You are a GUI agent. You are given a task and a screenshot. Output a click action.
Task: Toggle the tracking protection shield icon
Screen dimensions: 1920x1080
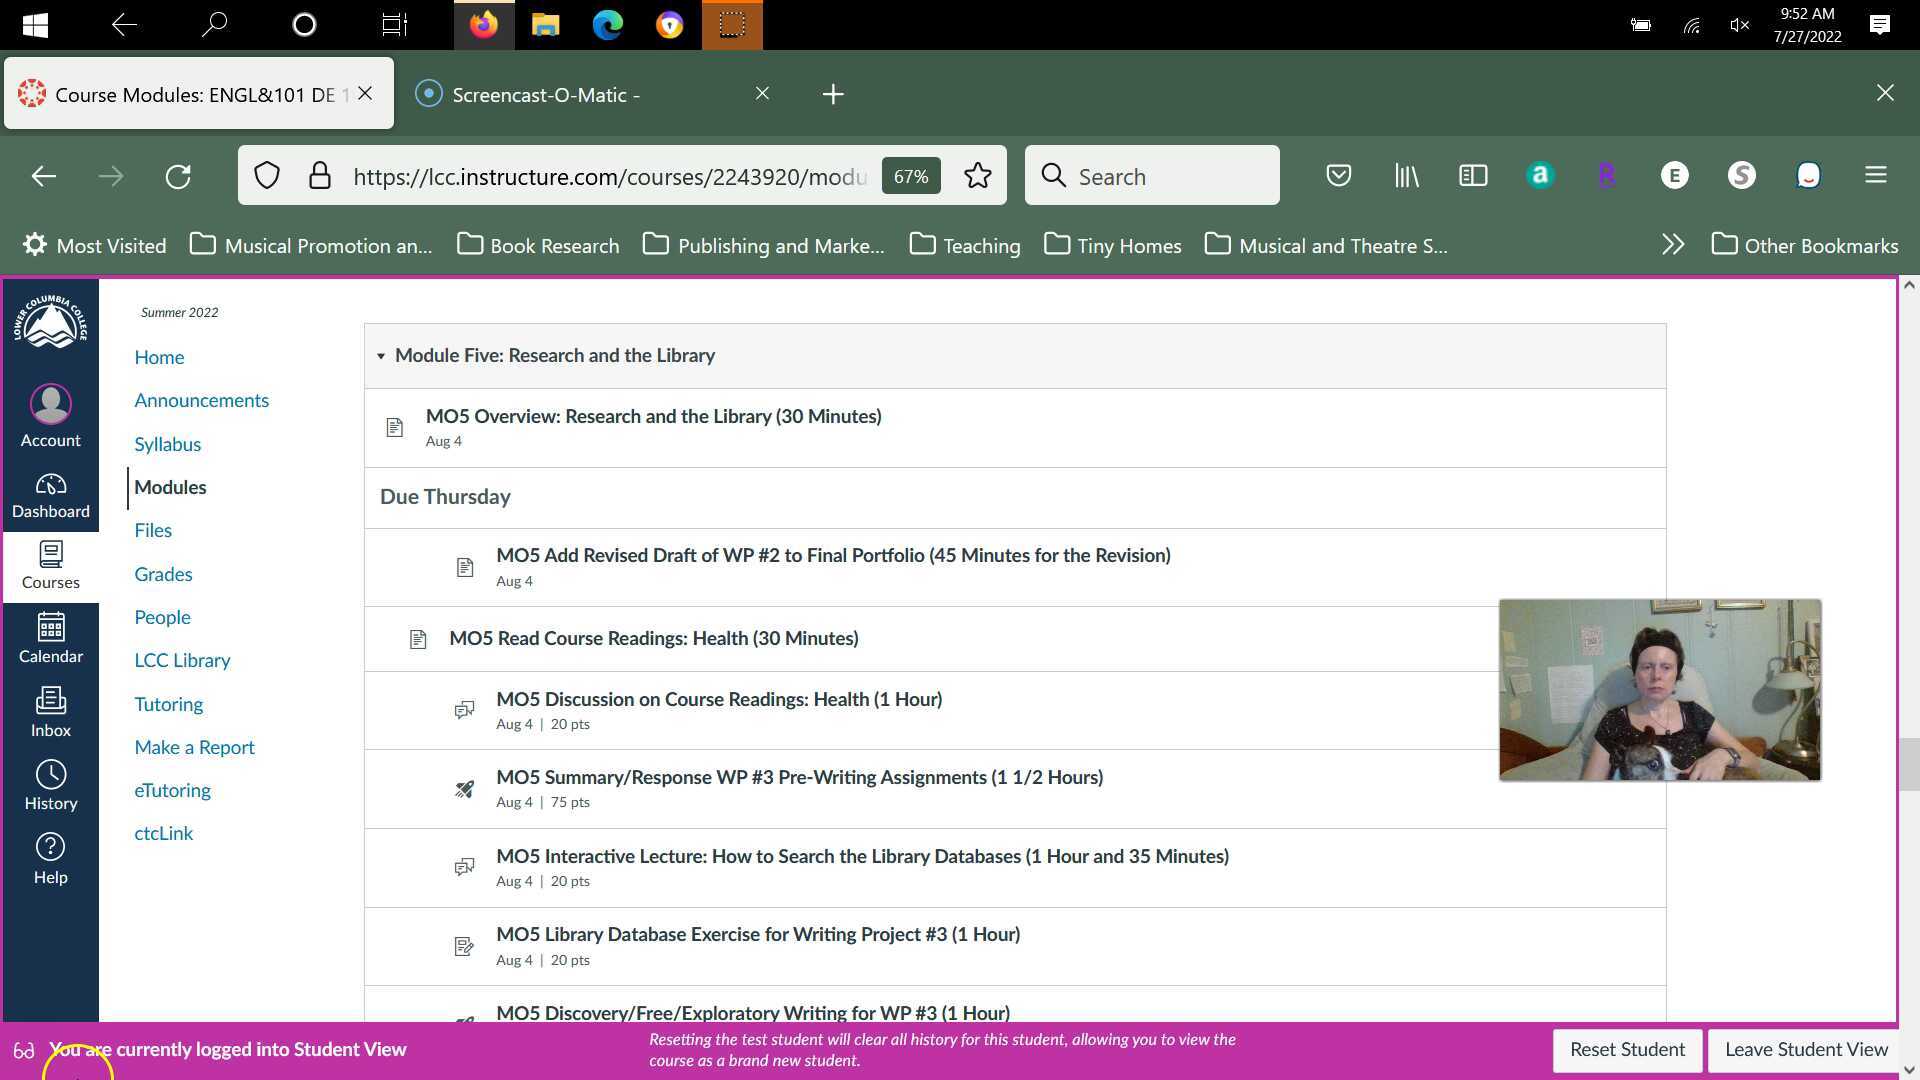click(x=266, y=175)
